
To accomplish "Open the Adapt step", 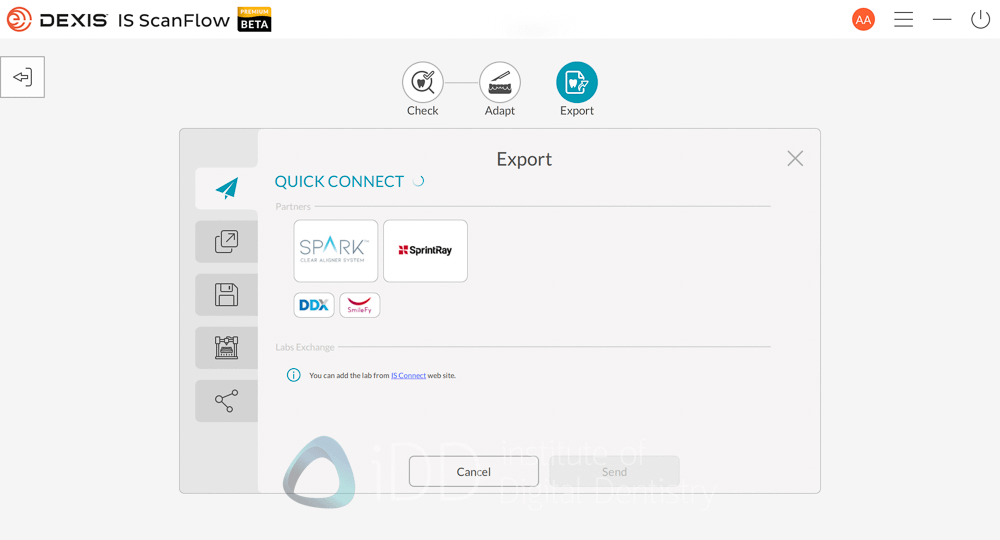I will 500,83.
